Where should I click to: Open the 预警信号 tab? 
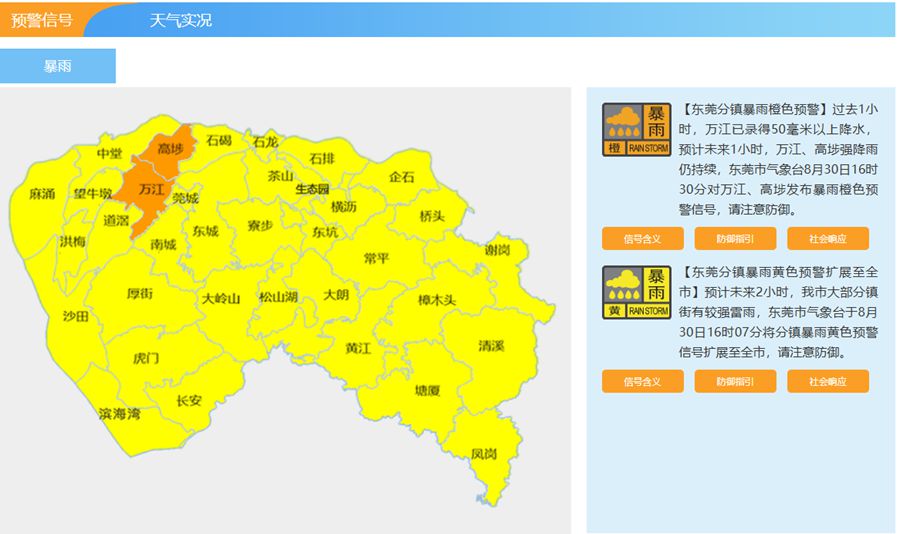[x=41, y=20]
